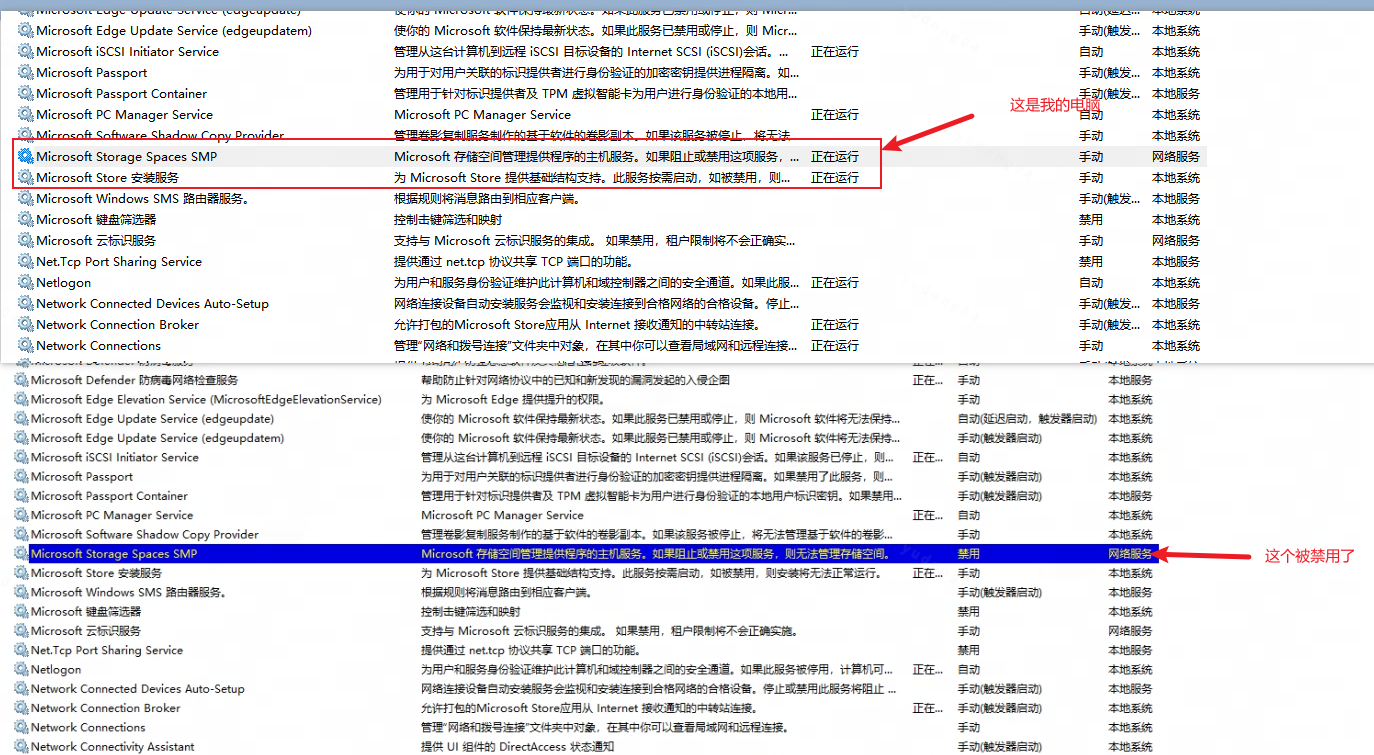Select Microsoft iSCSI Initiator Service icon in overlaid list
Viewport: 1374px width, 755px height.
point(26,51)
